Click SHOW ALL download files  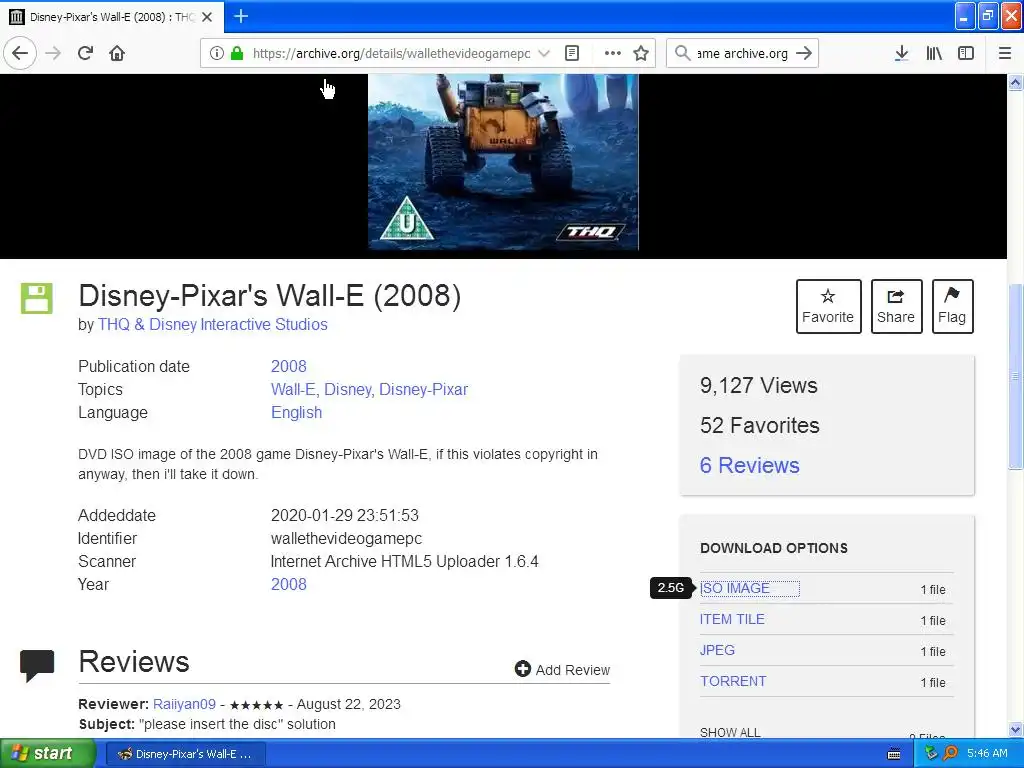730,732
